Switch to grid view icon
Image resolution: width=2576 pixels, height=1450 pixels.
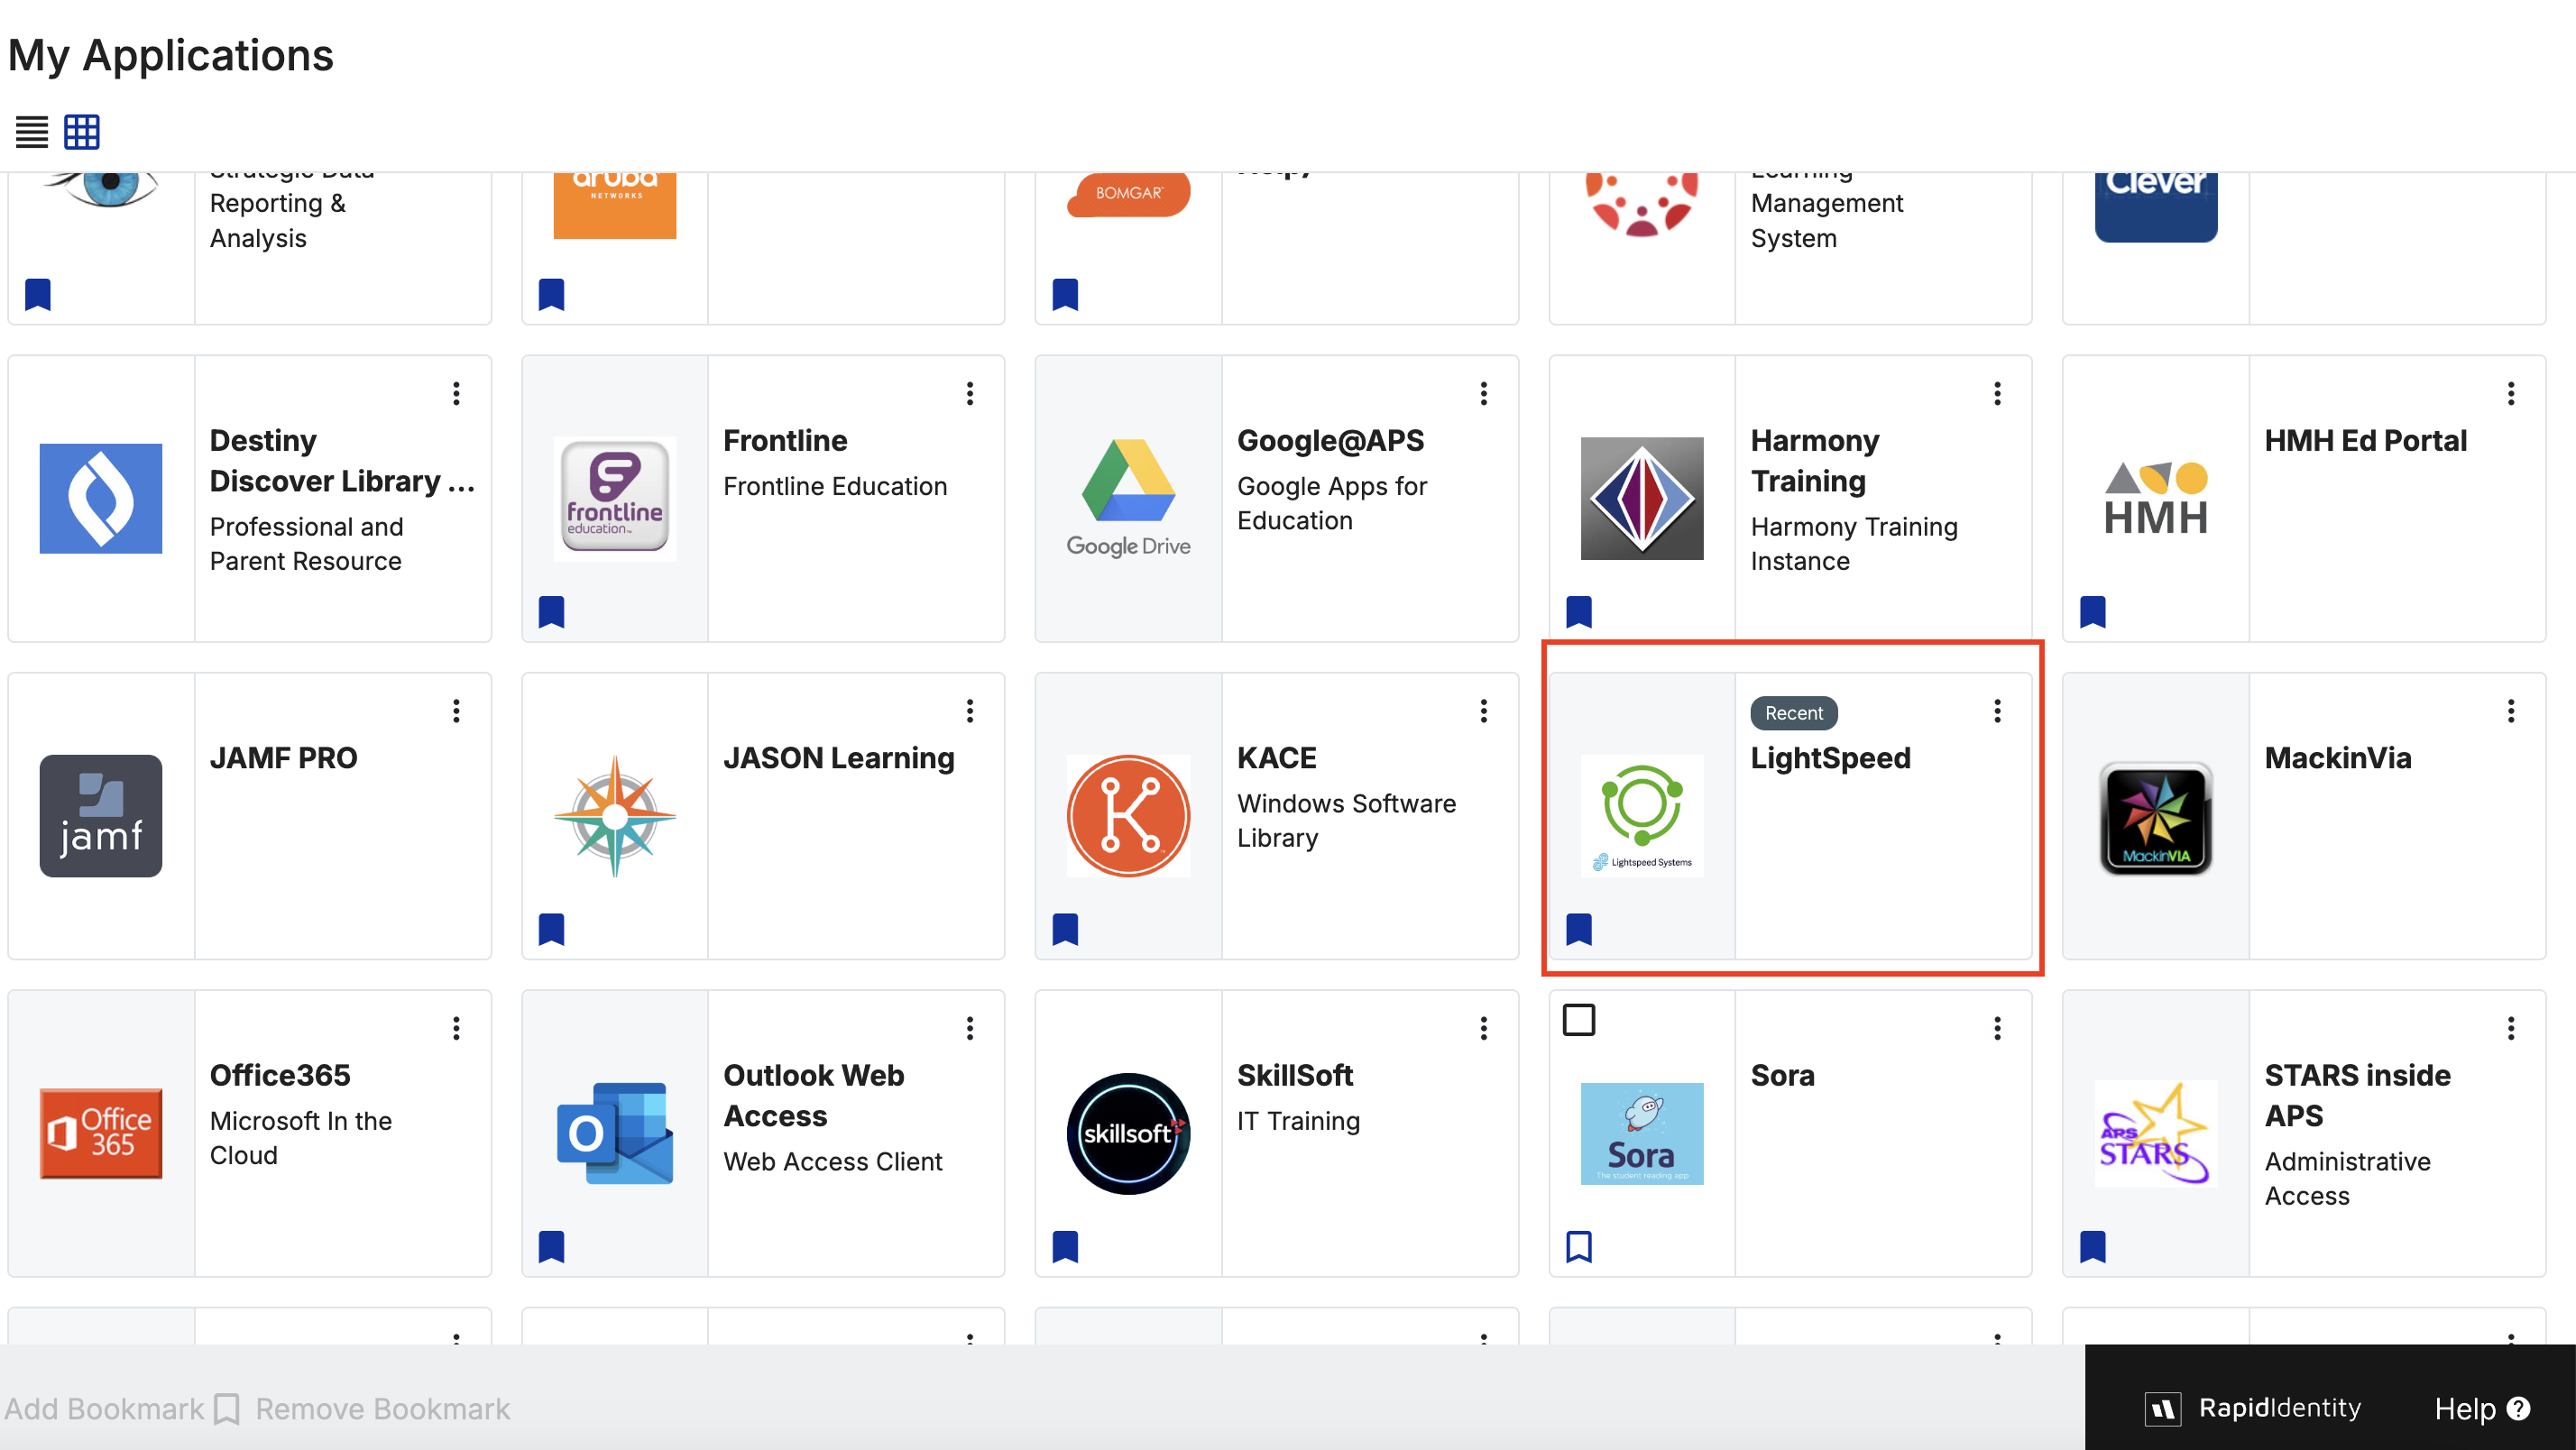[x=82, y=131]
